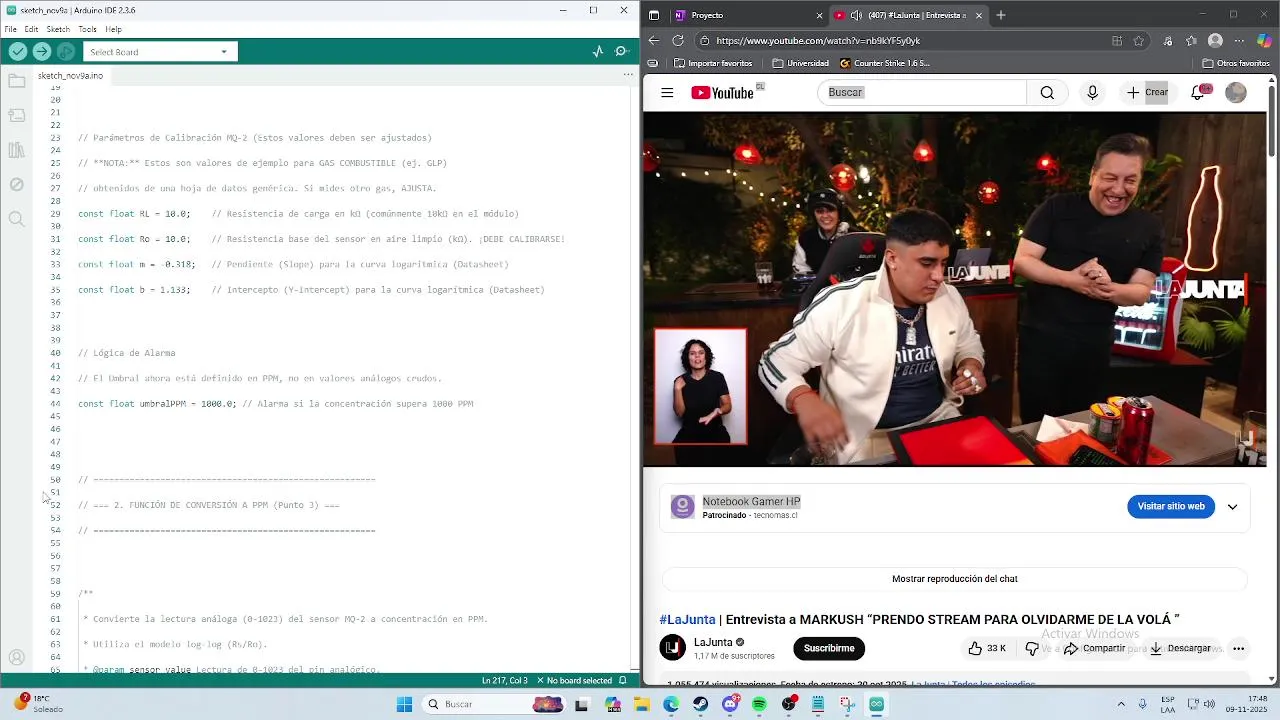
Task: Click the YouTube URL address bar
Action: [x=900, y=41]
